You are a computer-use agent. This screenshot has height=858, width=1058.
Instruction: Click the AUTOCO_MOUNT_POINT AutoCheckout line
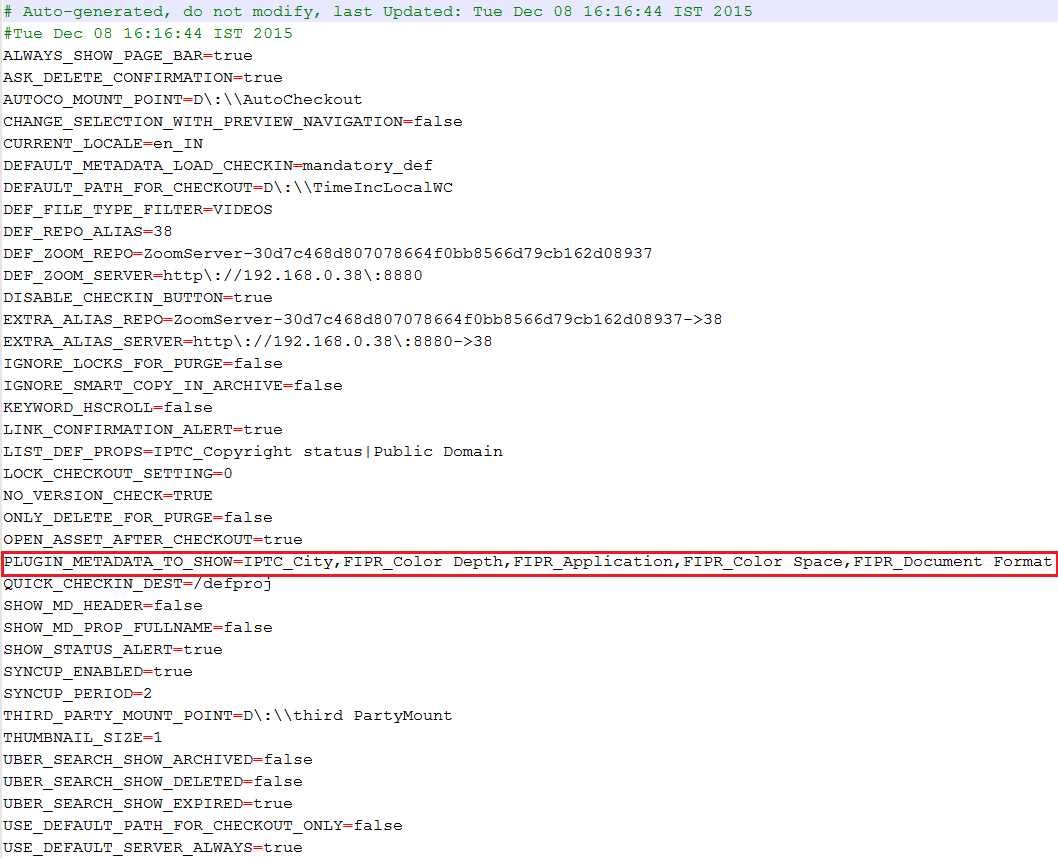click(x=182, y=99)
